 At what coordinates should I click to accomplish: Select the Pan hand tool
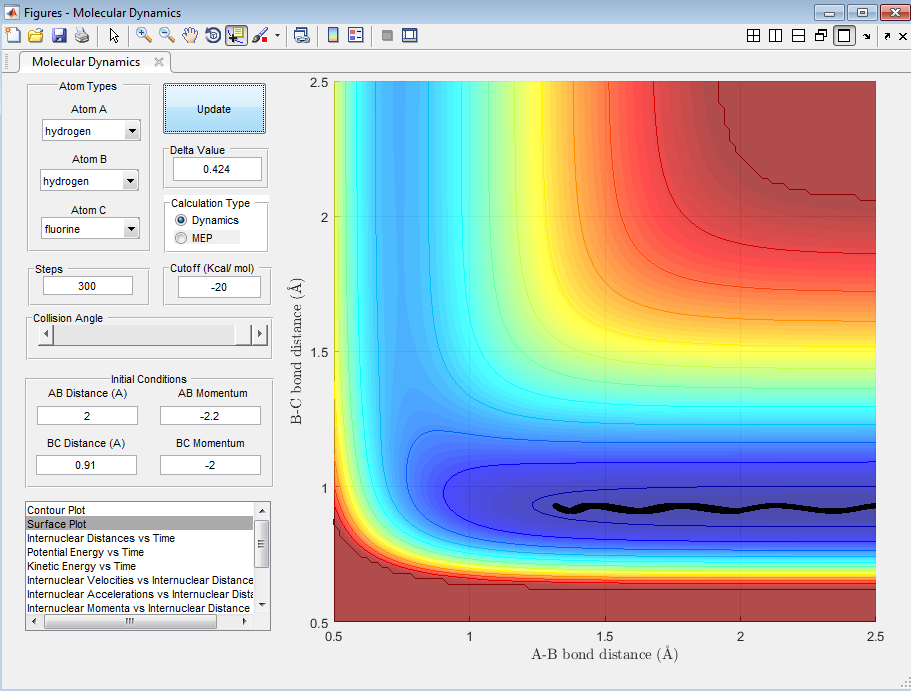pos(190,35)
